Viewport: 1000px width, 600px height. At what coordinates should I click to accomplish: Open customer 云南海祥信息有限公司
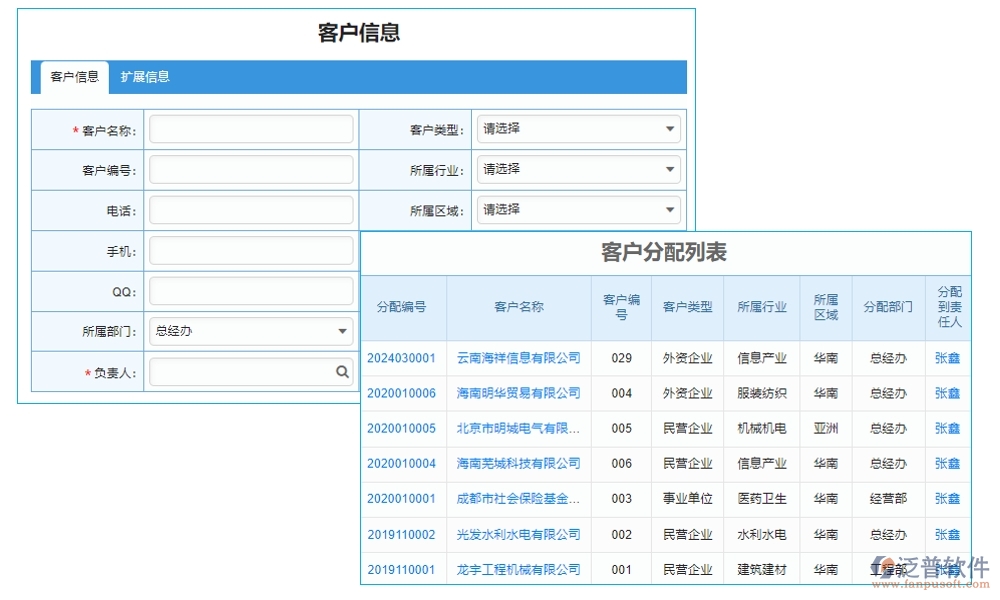(517, 358)
